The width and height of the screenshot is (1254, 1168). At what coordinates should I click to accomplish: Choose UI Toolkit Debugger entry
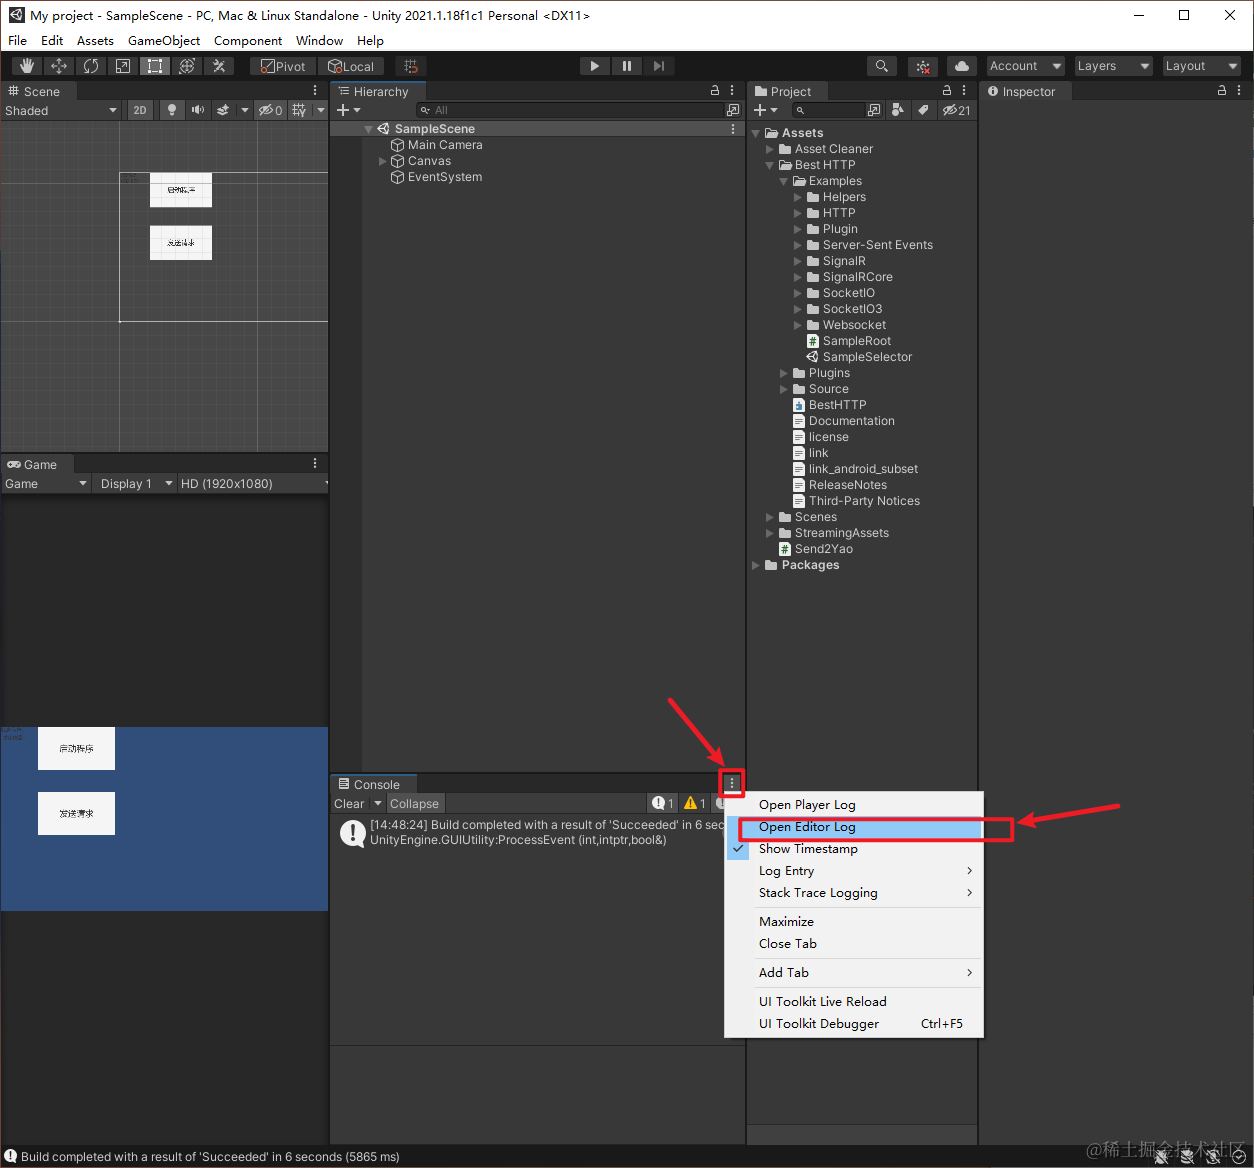(854, 1024)
